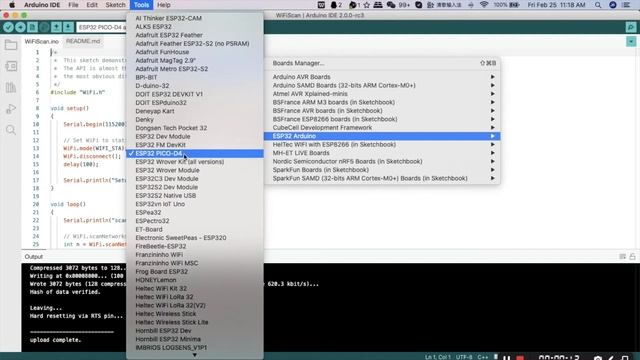Choose Hornbill ESP32 Dev board

(x=195, y=331)
